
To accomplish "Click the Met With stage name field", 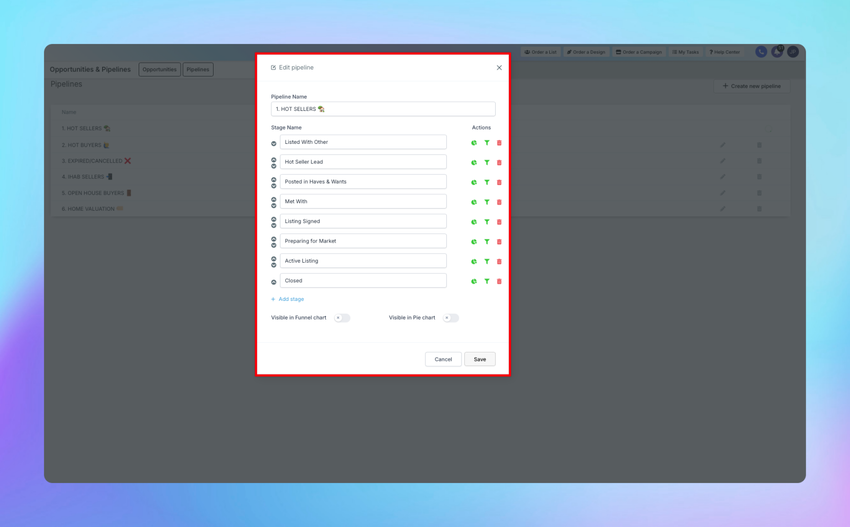I will pyautogui.click(x=363, y=201).
